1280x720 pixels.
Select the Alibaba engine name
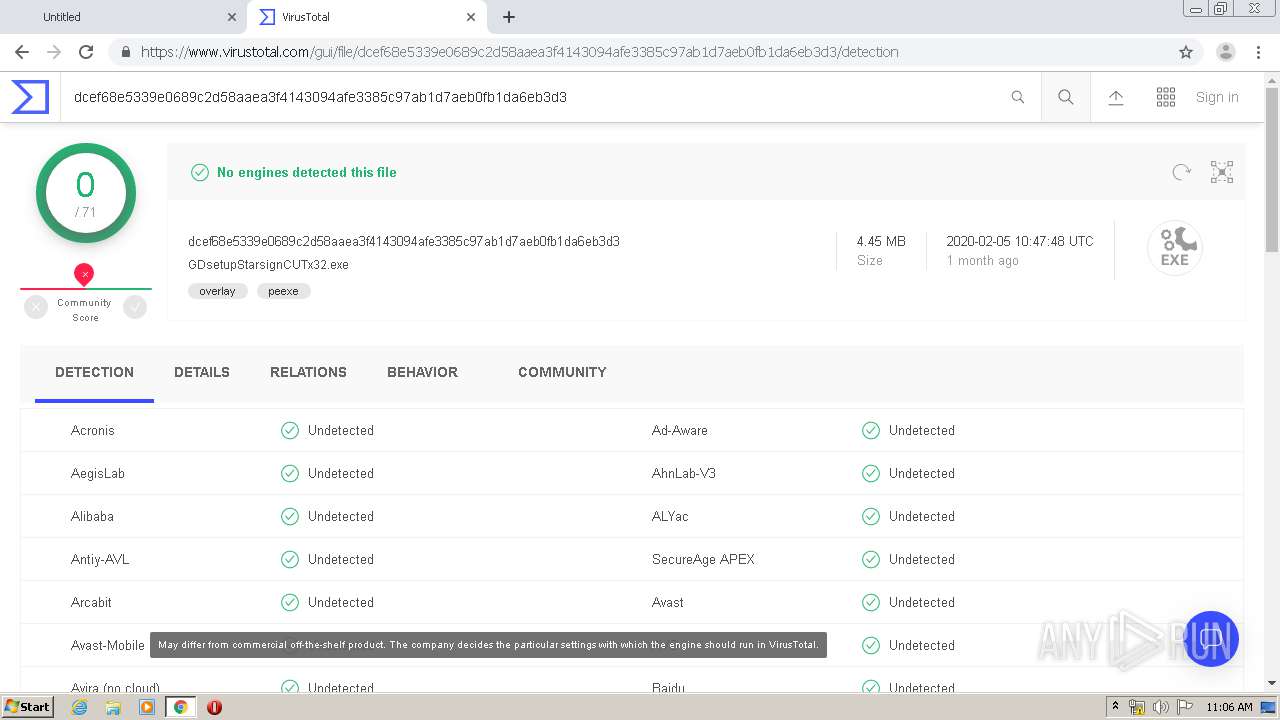pos(92,516)
